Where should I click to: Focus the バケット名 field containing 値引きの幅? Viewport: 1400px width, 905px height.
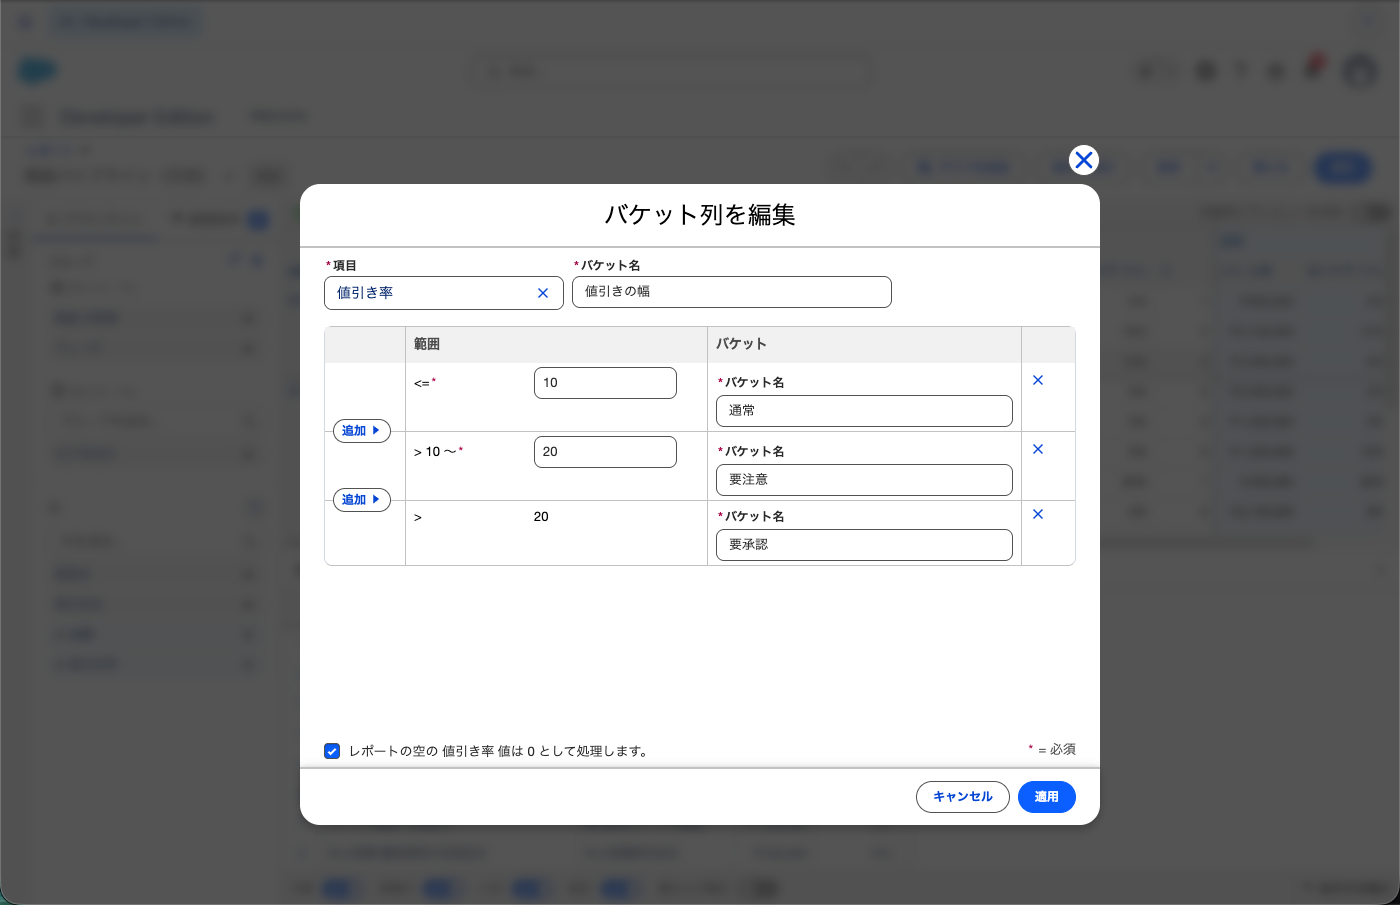tap(731, 292)
